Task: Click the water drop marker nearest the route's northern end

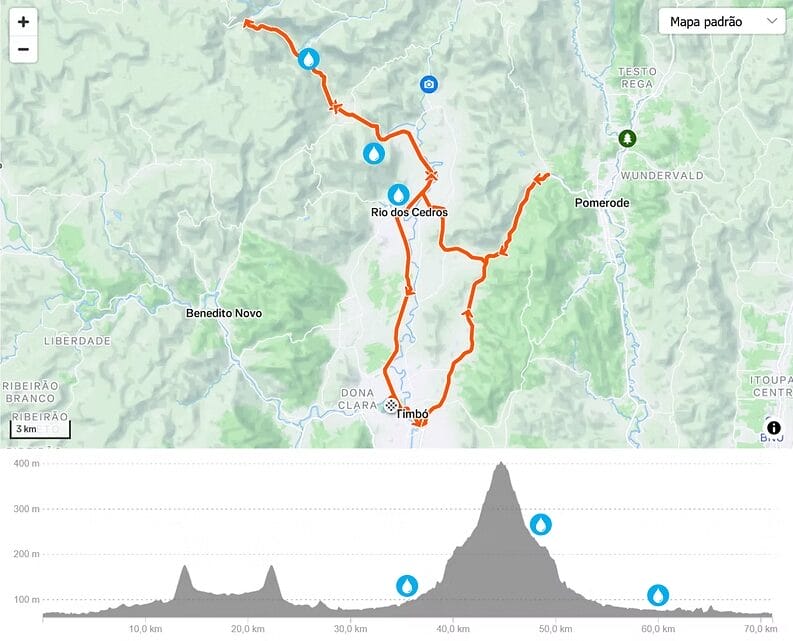Action: 309,59
